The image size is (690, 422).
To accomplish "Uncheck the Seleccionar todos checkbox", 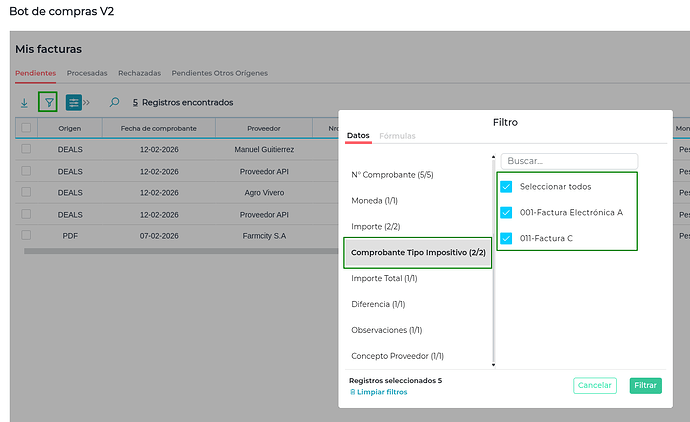I will point(506,187).
